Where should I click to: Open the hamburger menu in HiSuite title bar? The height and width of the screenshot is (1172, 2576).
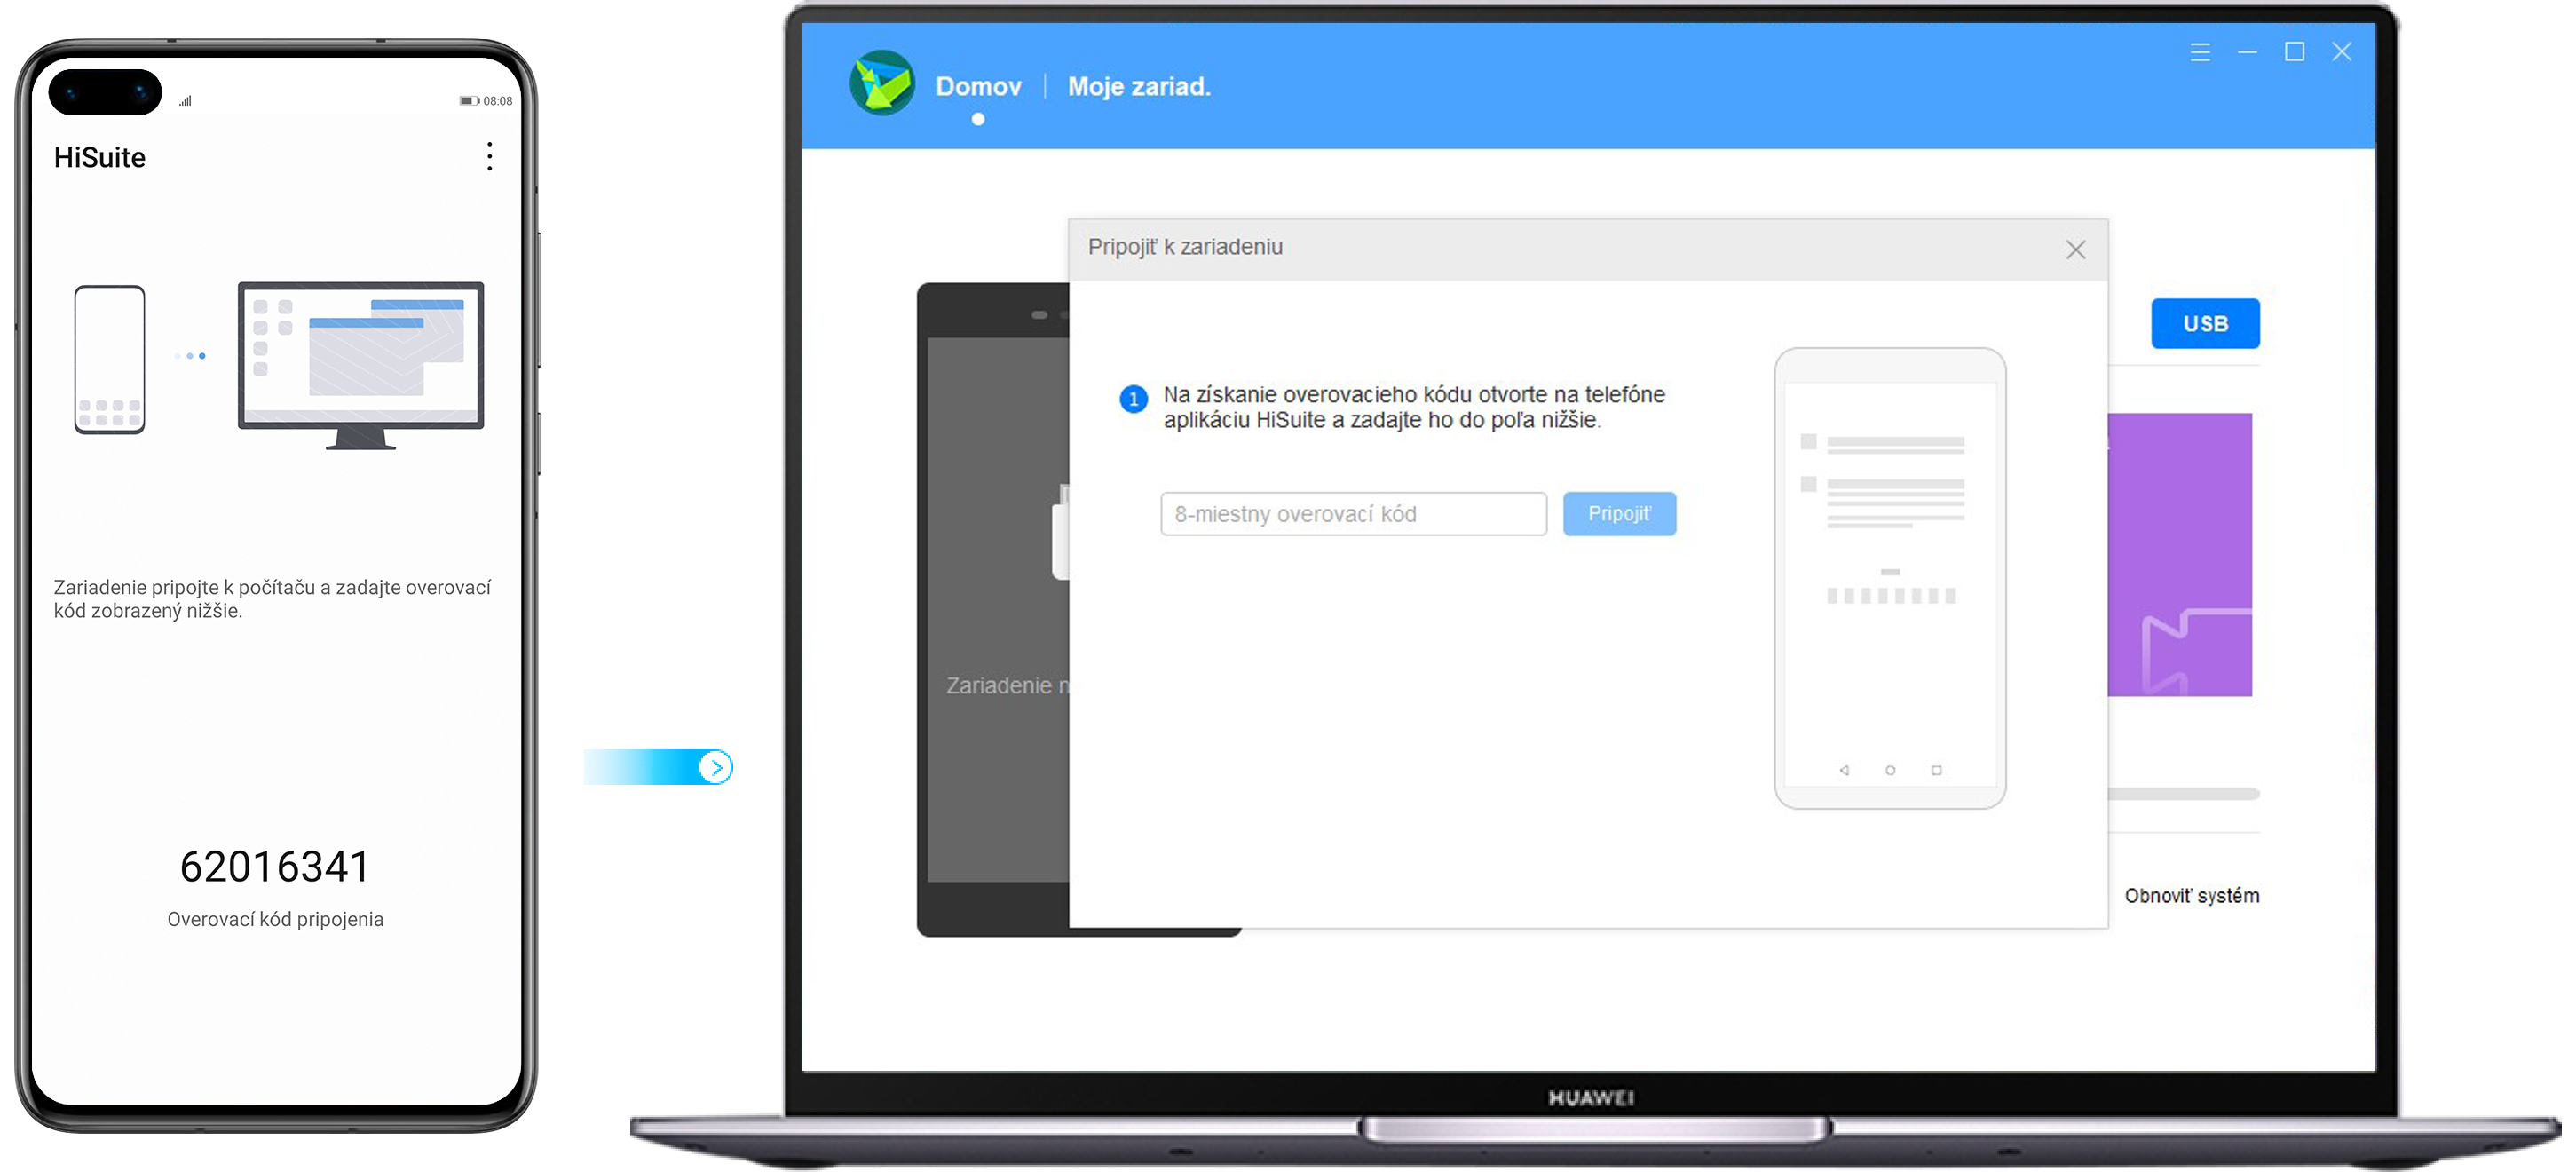(2200, 52)
